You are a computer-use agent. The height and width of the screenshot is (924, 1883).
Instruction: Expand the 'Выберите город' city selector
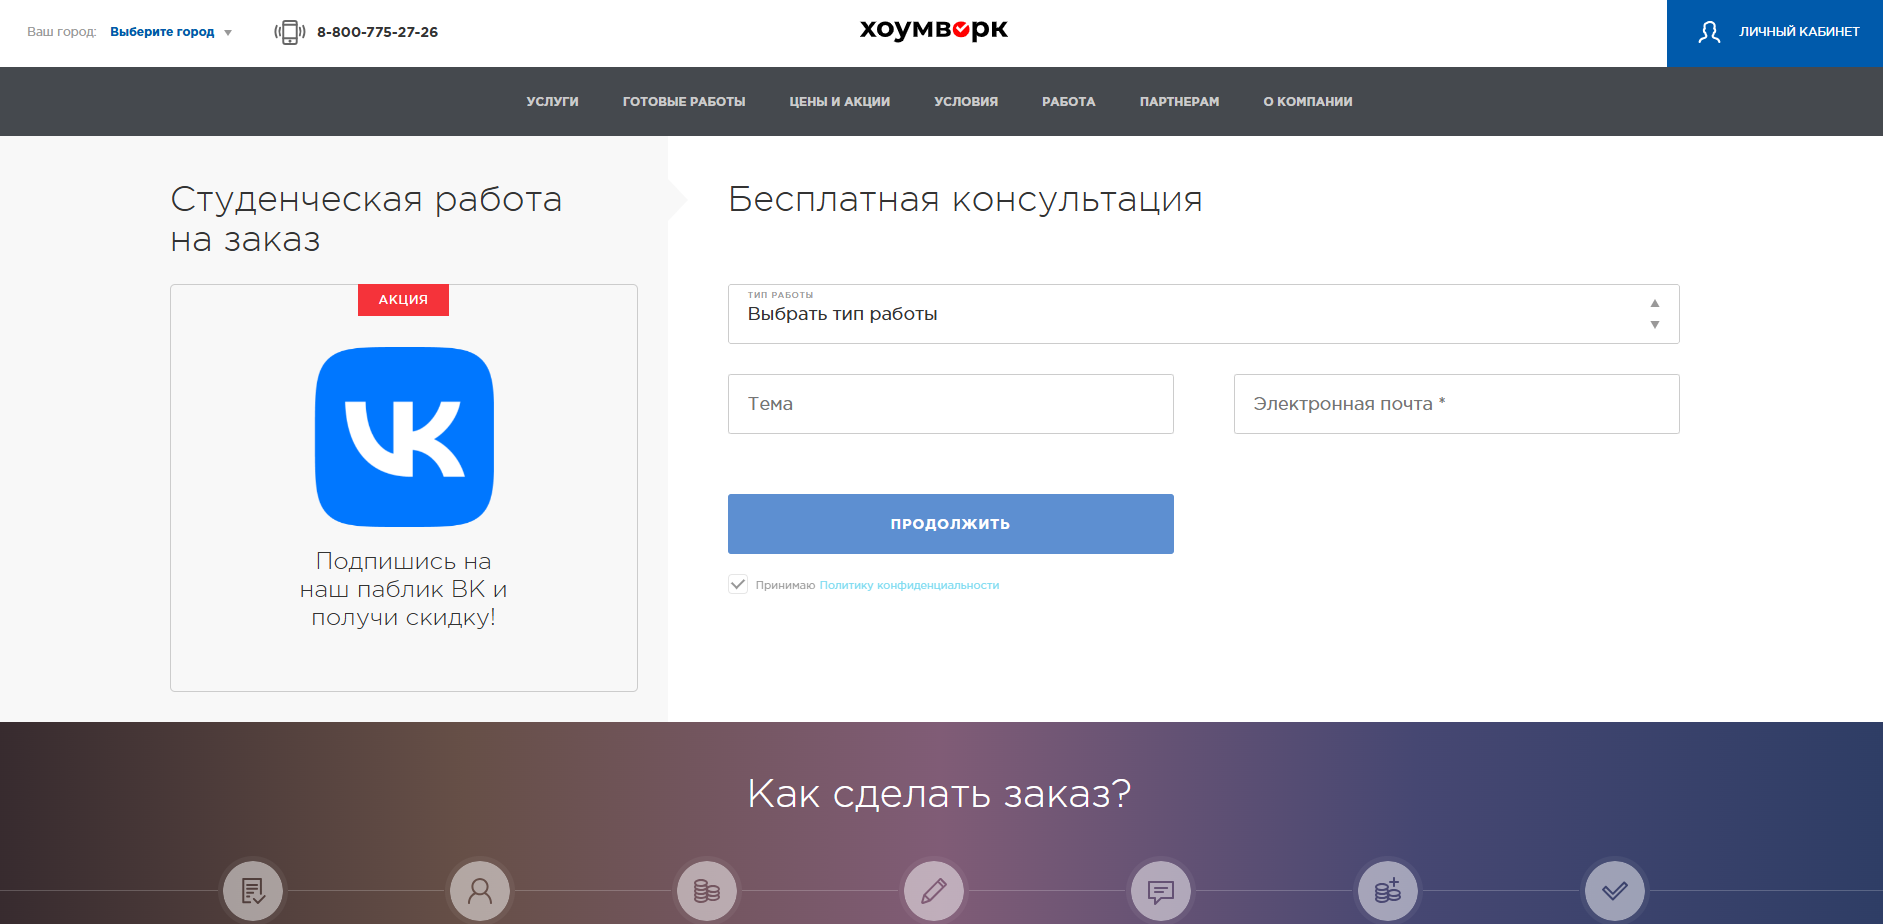pos(170,32)
